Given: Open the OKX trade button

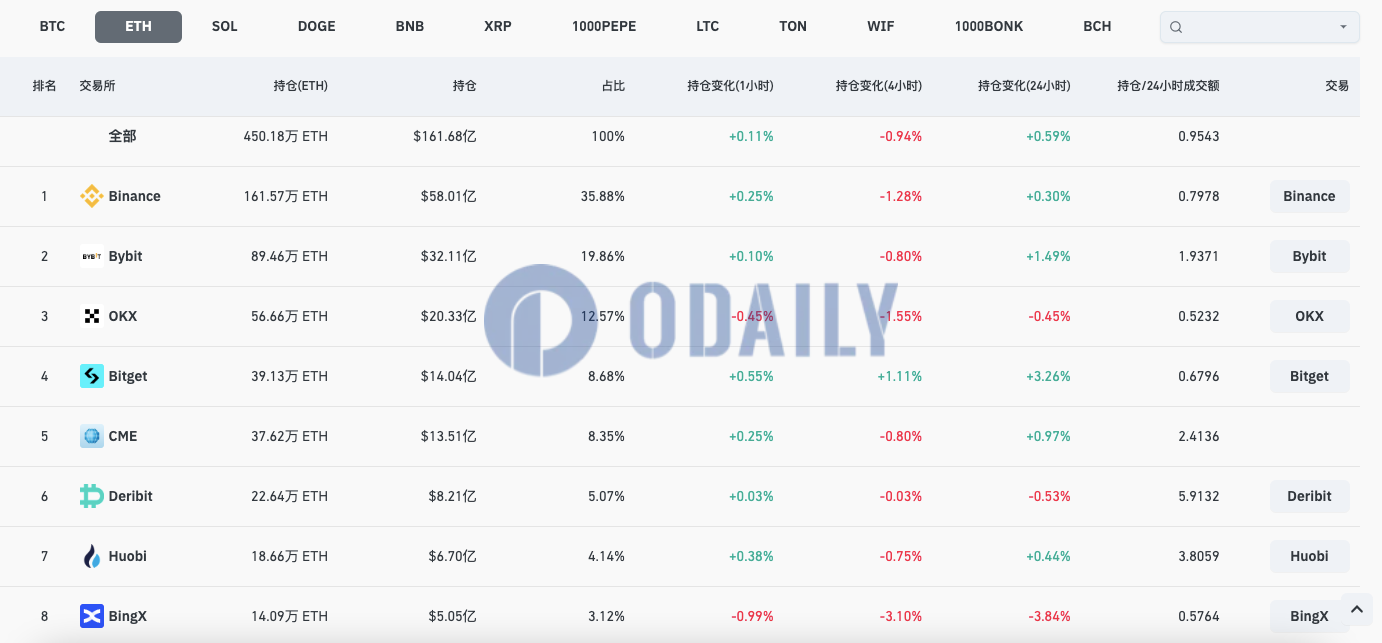Looking at the screenshot, I should coord(1309,316).
